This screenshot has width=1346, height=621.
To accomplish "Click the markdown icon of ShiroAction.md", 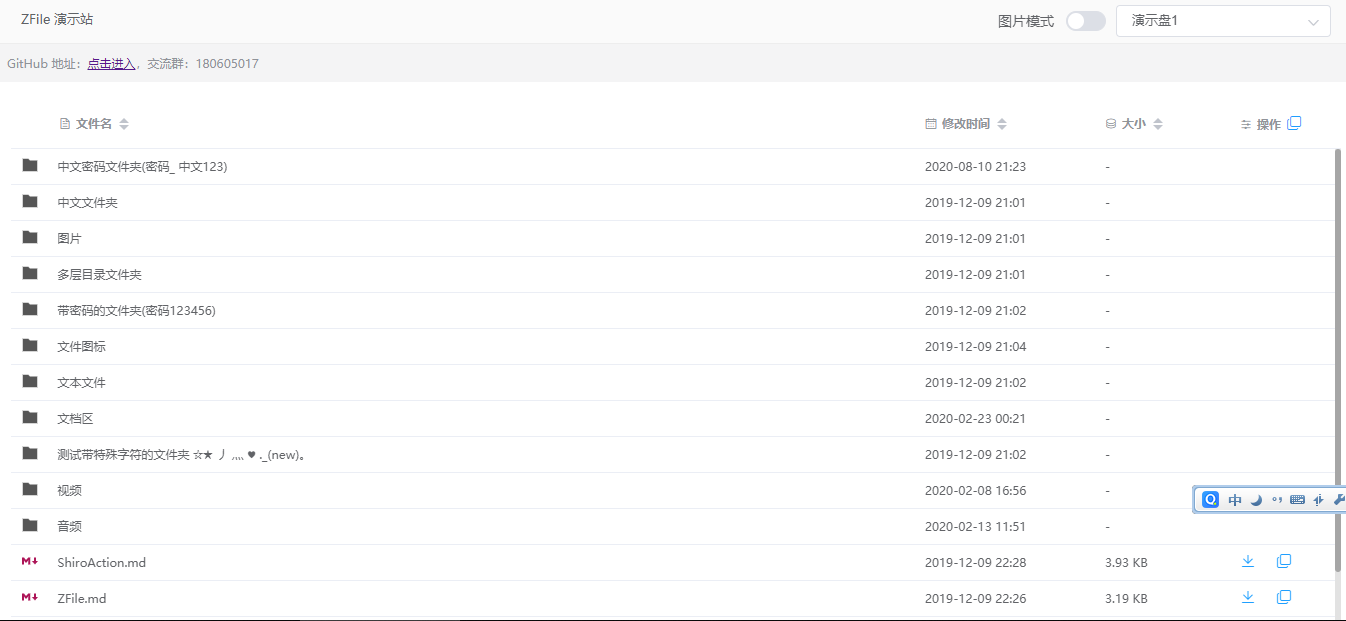I will tap(30, 562).
